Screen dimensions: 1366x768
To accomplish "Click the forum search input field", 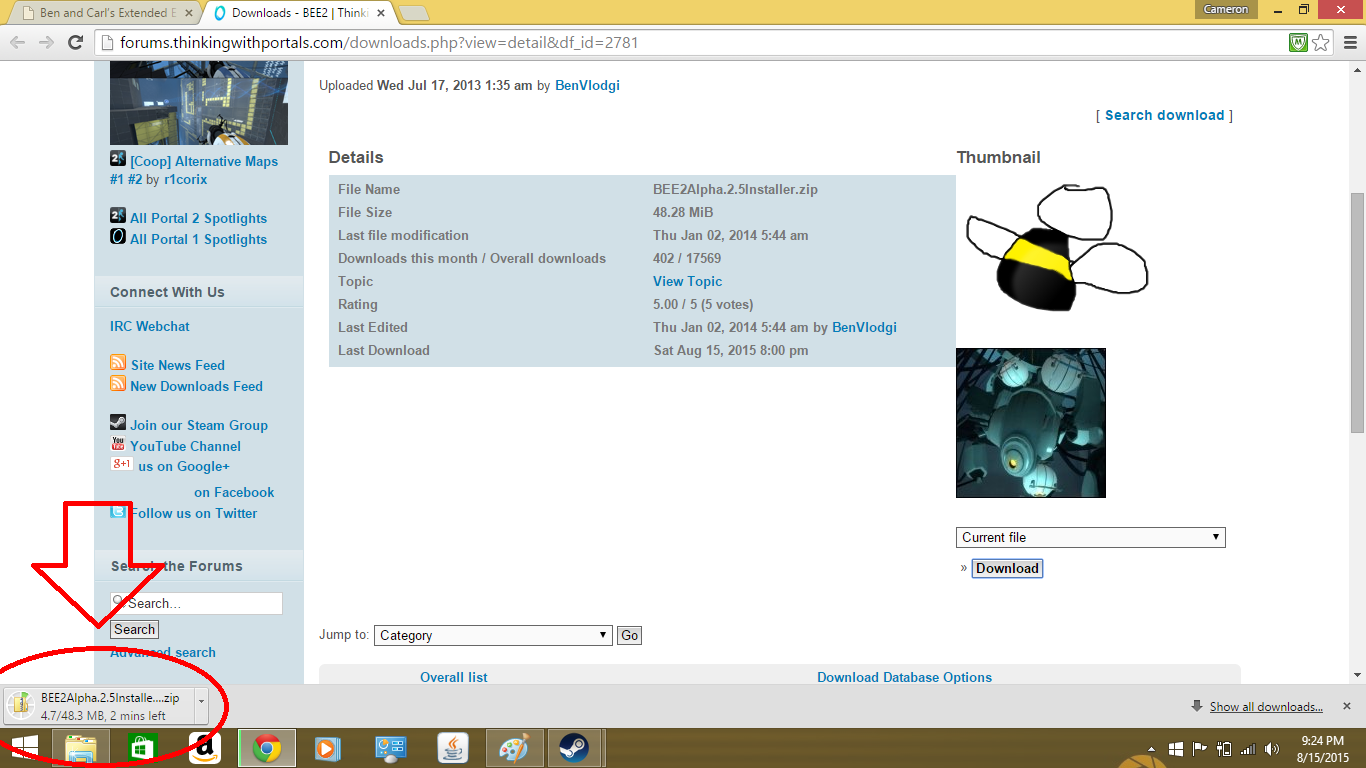I will click(x=196, y=603).
